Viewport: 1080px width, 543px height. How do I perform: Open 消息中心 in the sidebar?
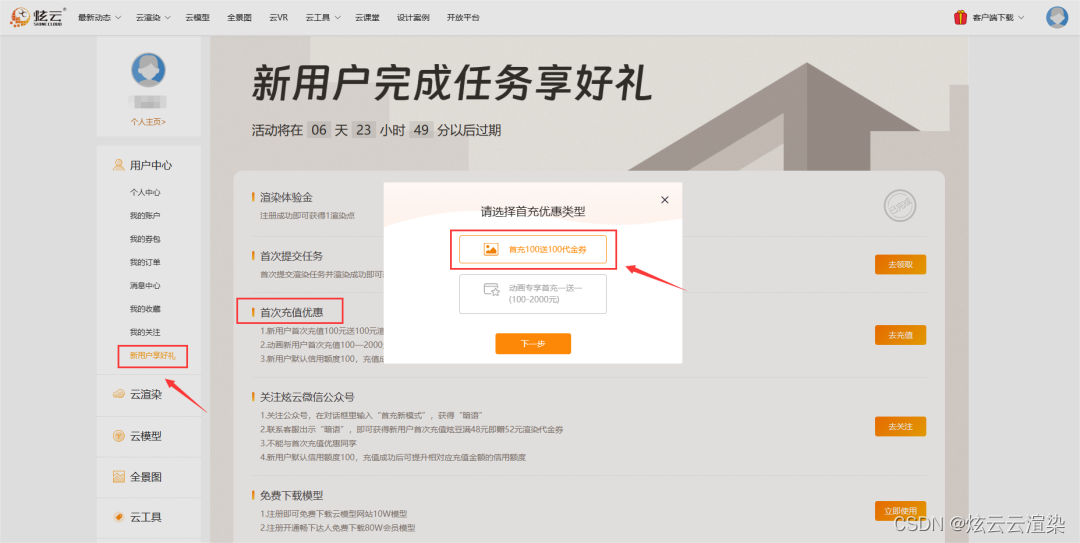click(x=145, y=285)
